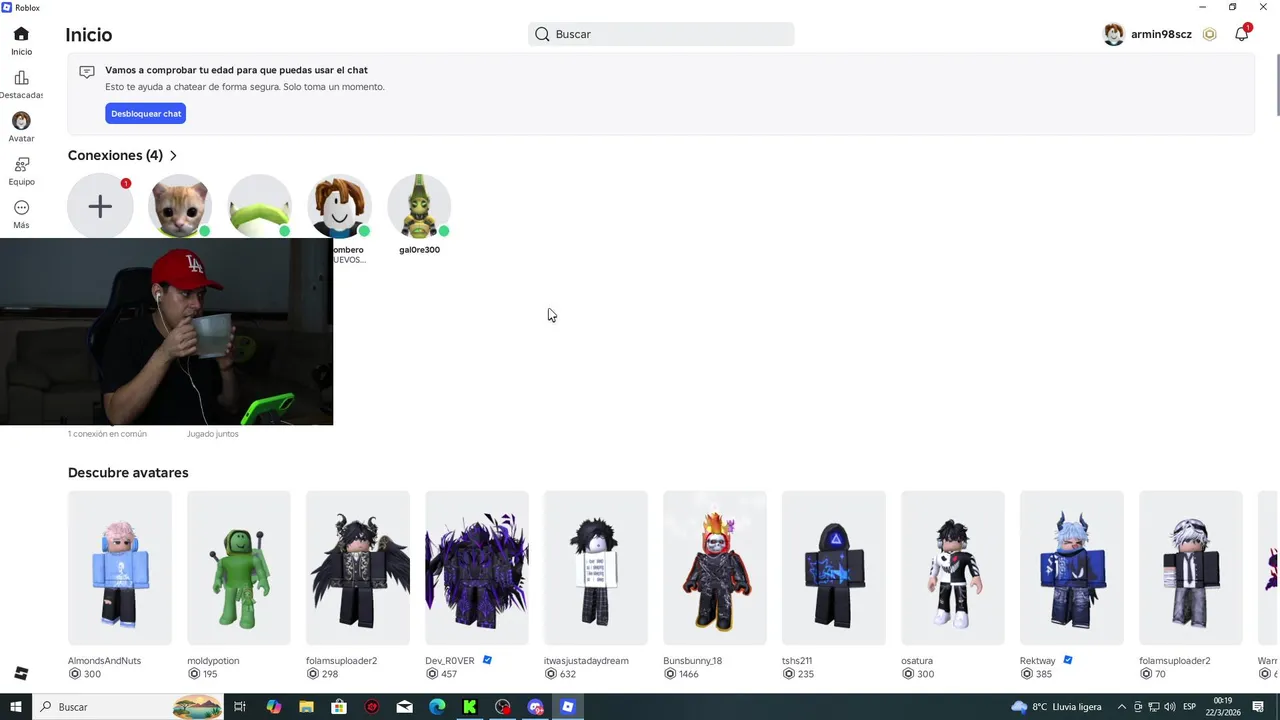Open the moldypotion green avatar card
Screen dimensions: 1280x720
click(x=239, y=567)
